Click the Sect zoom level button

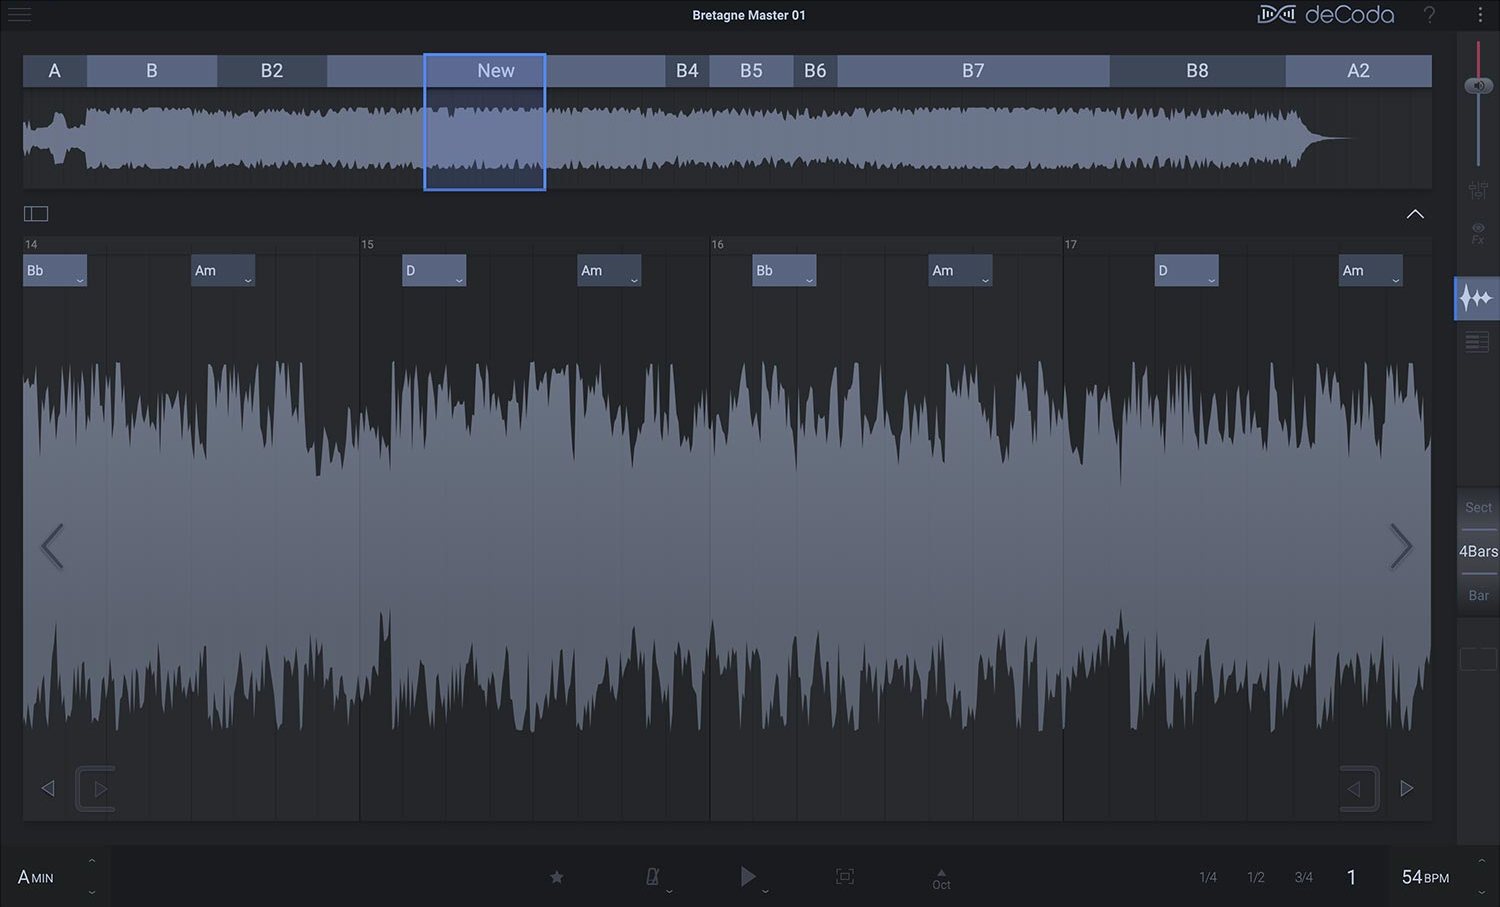pos(1478,507)
